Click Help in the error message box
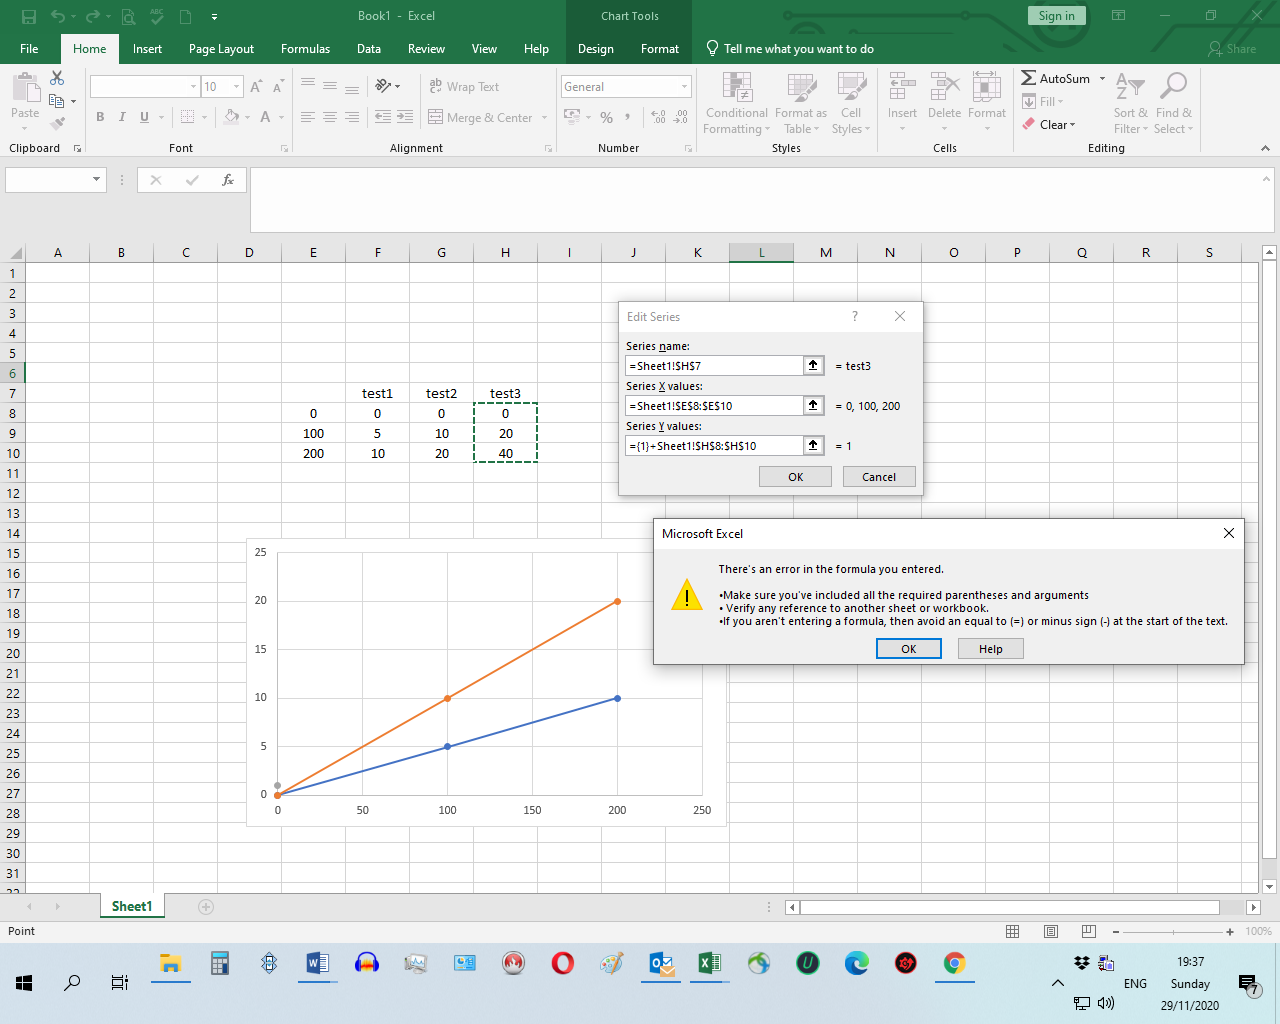The height and width of the screenshot is (1024, 1280). point(991,649)
